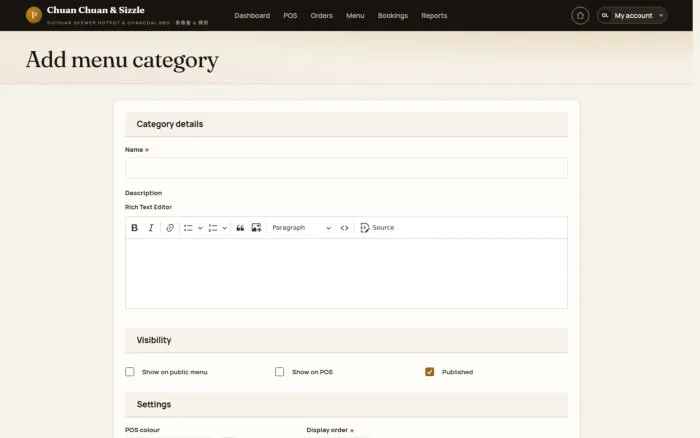This screenshot has width=700, height=438.
Task: Enable Show on POS checkbox
Action: tap(279, 372)
